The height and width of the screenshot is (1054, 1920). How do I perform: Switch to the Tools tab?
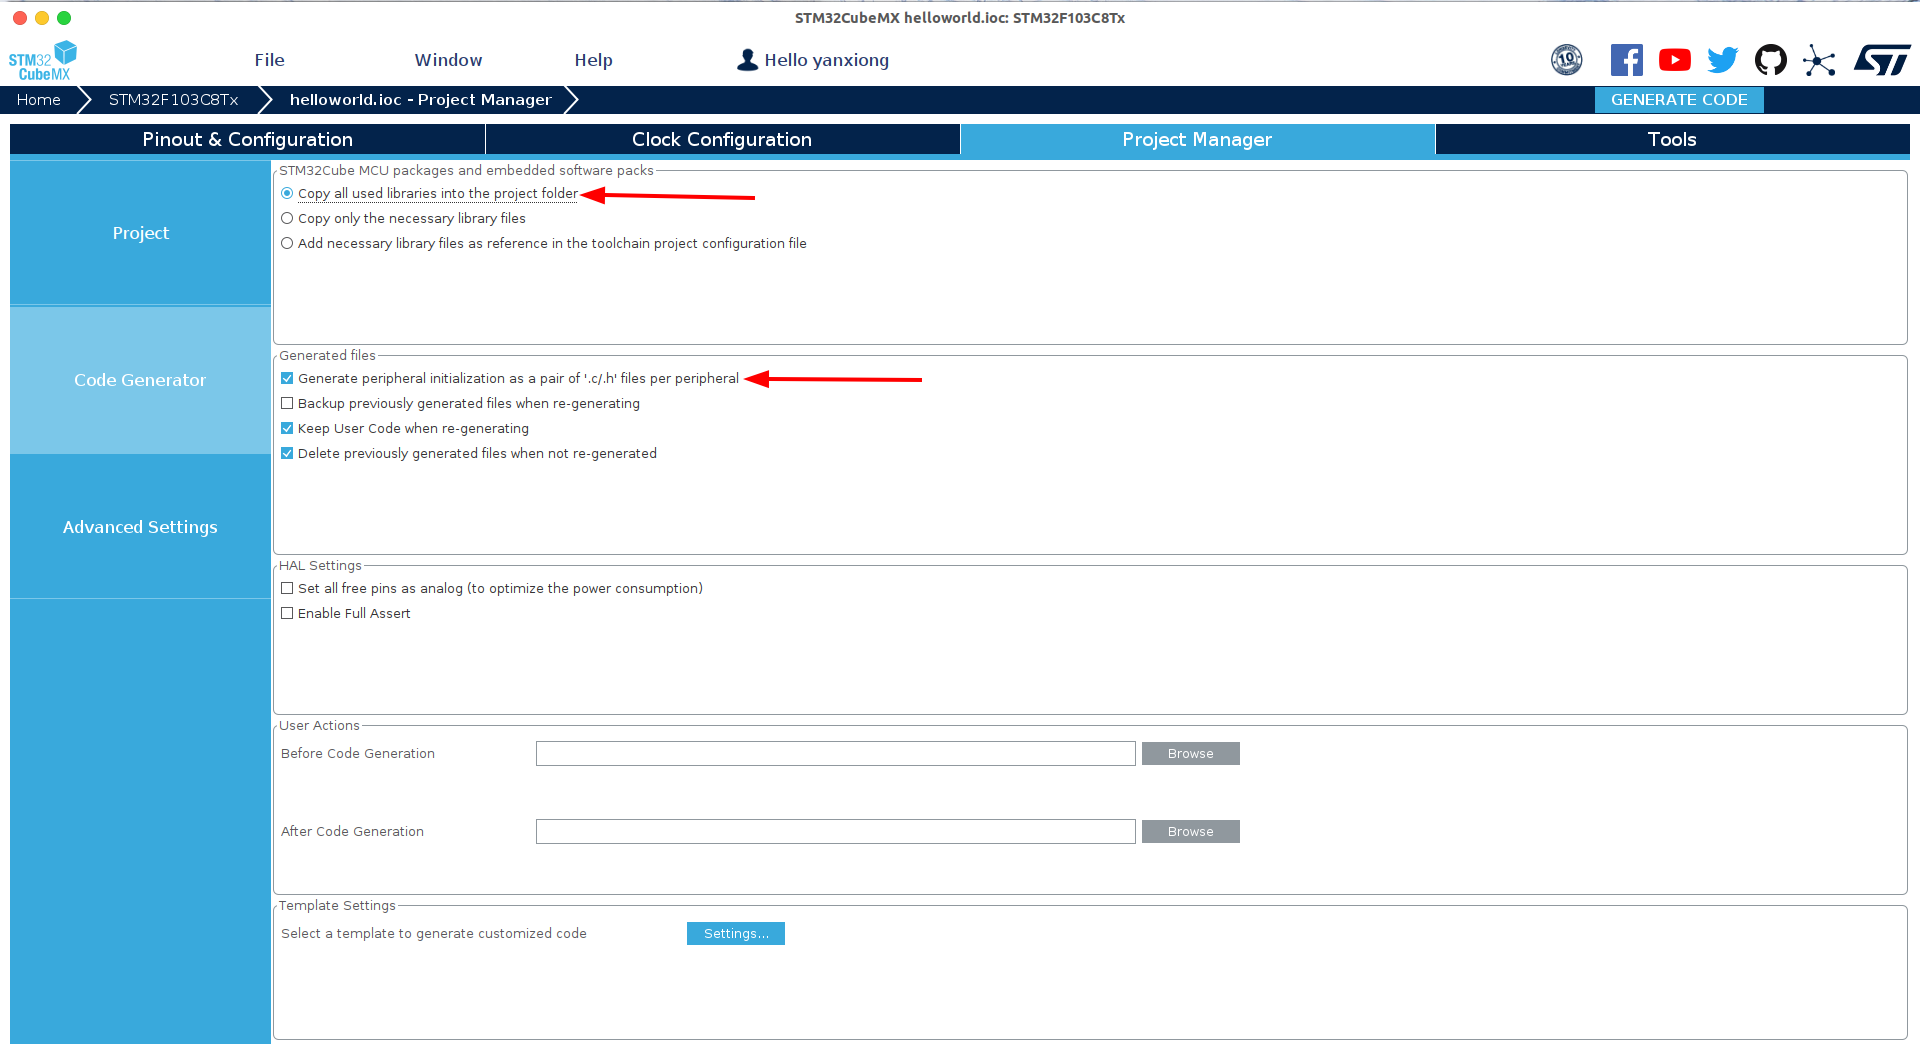point(1672,139)
